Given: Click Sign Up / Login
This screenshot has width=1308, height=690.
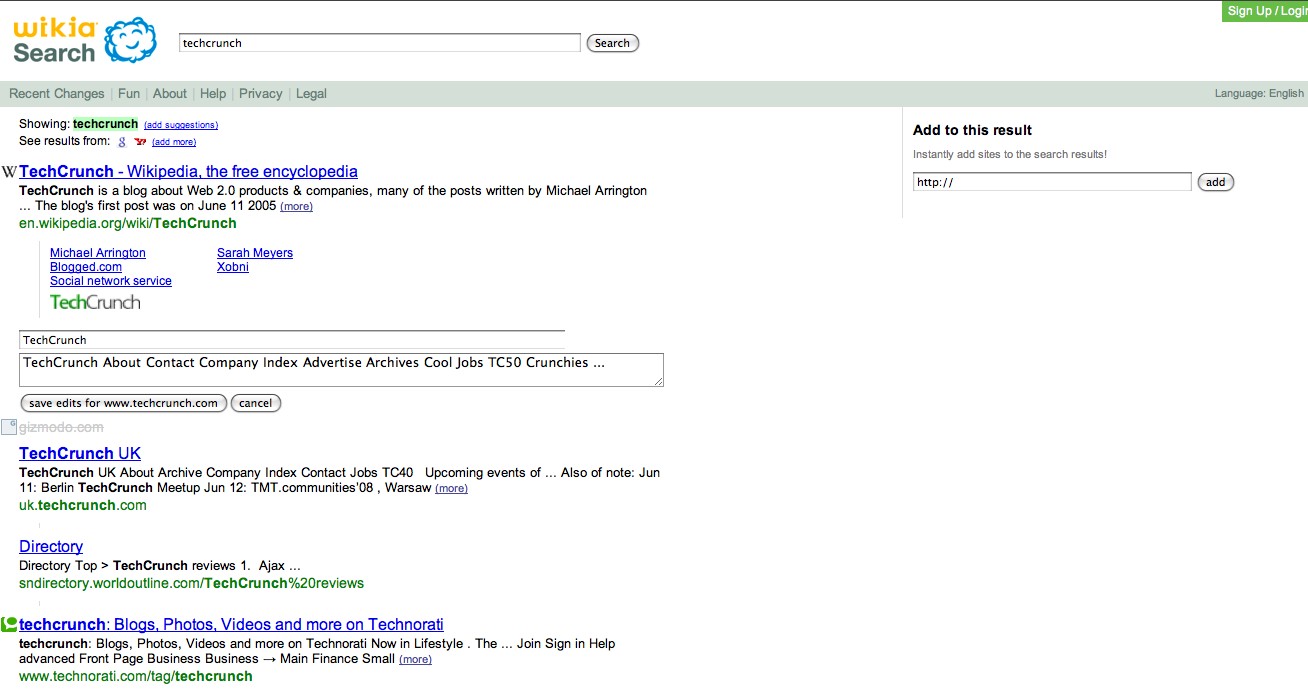Looking at the screenshot, I should click(x=1266, y=11).
